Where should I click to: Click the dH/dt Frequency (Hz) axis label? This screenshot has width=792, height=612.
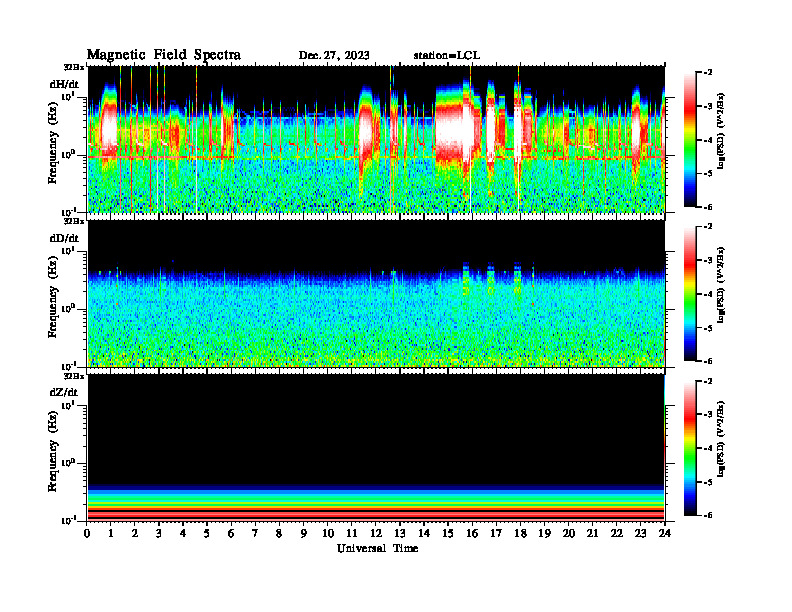(x=53, y=145)
